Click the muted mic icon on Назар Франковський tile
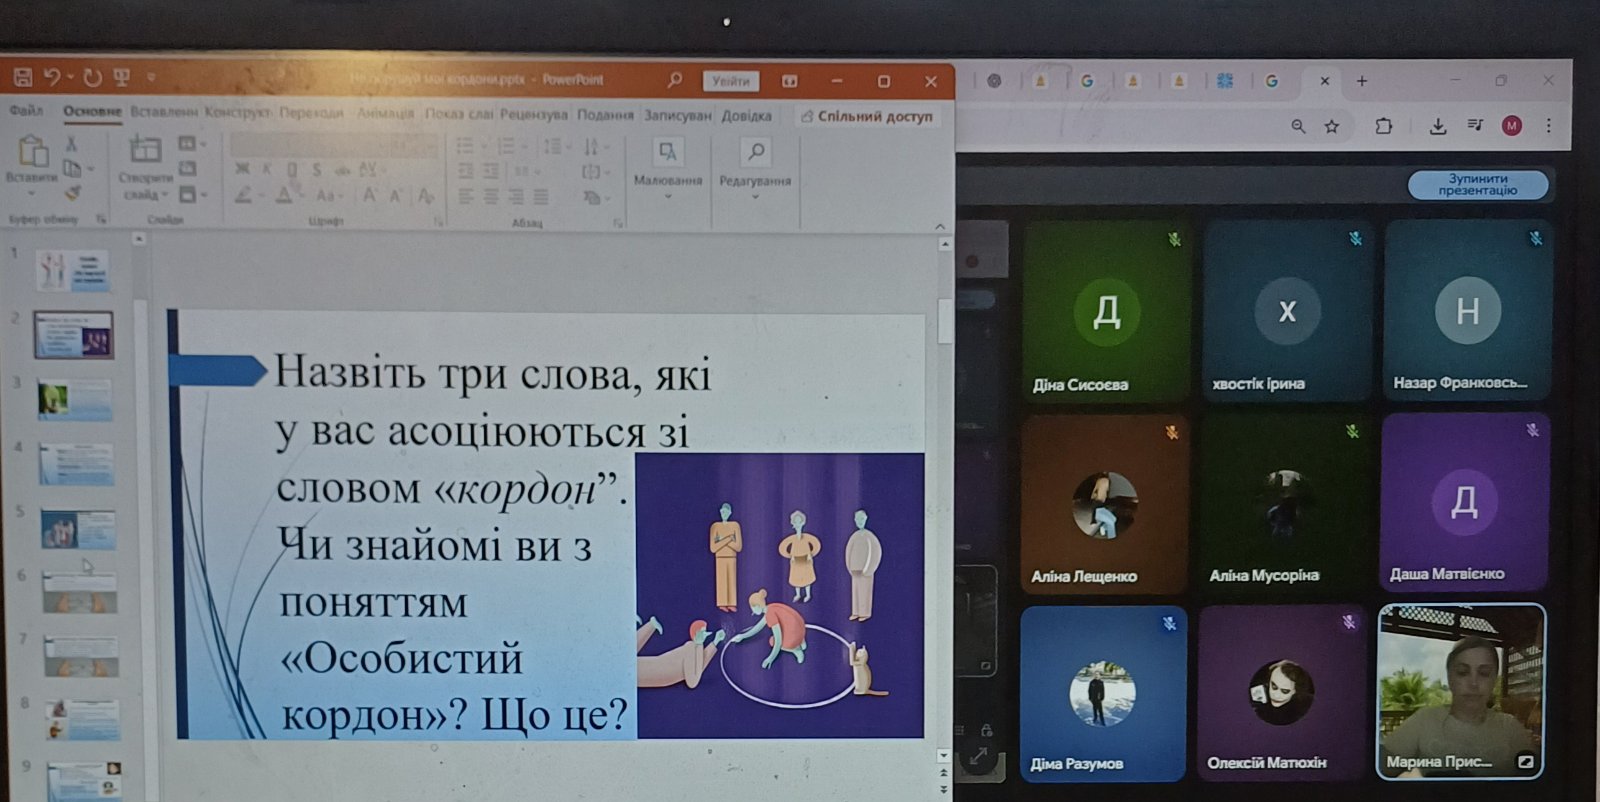Image resolution: width=1600 pixels, height=802 pixels. [x=1536, y=238]
